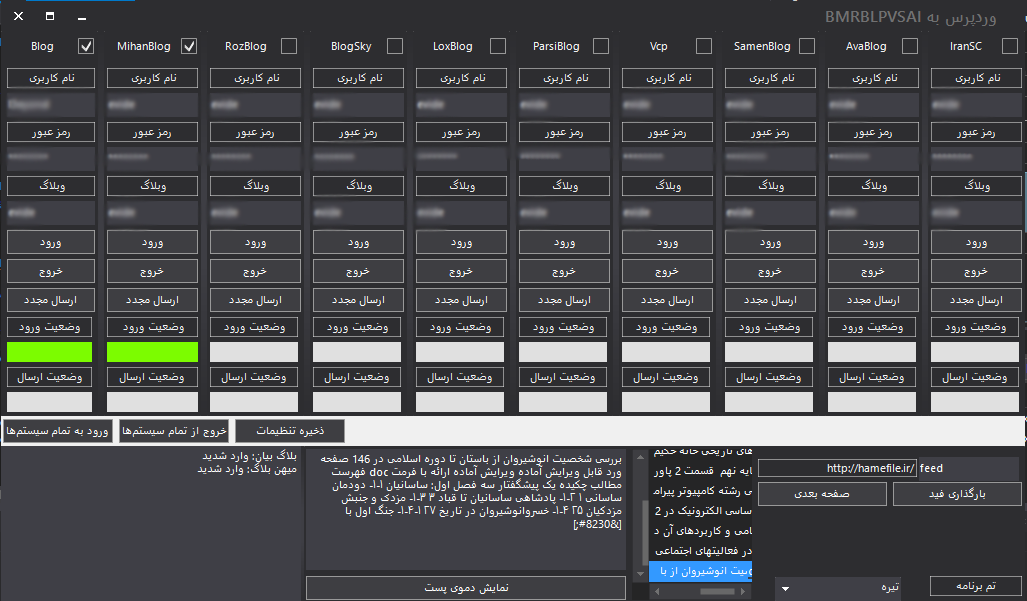The width and height of the screenshot is (1027, 601).
Task: Click رمز عبور label under Vcp
Action: (x=667, y=132)
